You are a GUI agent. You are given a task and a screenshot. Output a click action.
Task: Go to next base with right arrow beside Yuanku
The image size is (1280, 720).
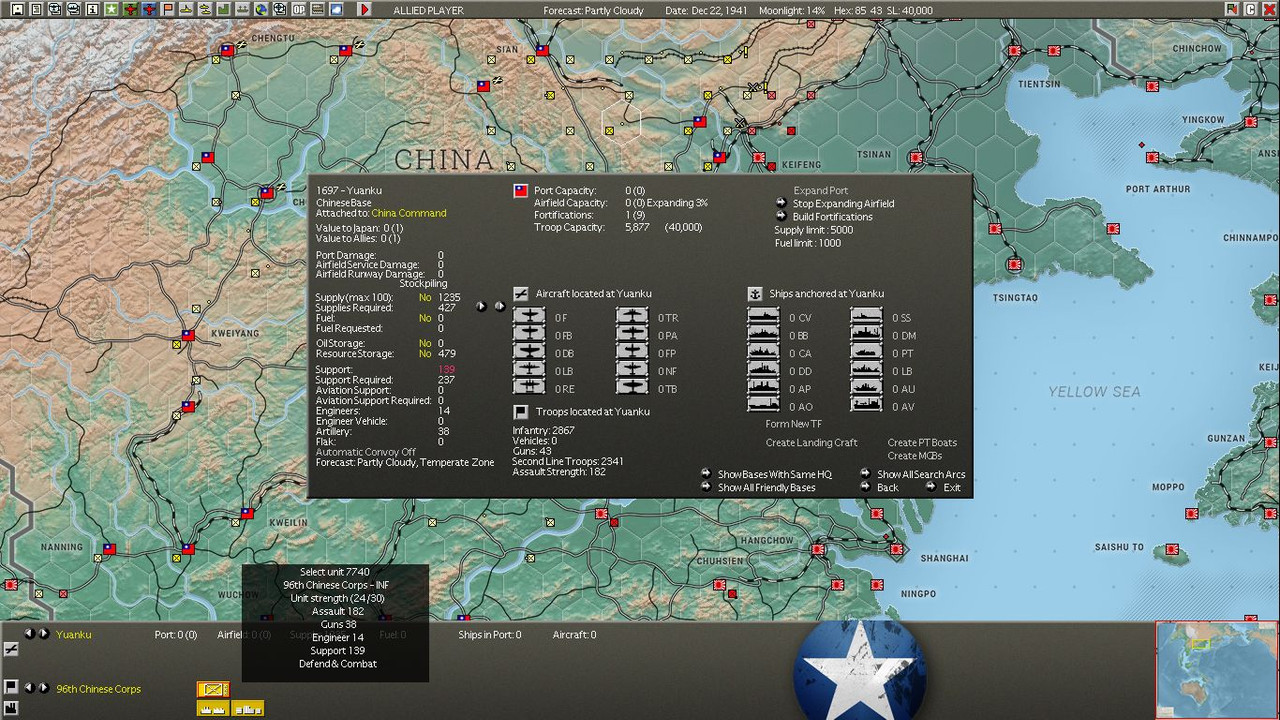pyautogui.click(x=44, y=633)
